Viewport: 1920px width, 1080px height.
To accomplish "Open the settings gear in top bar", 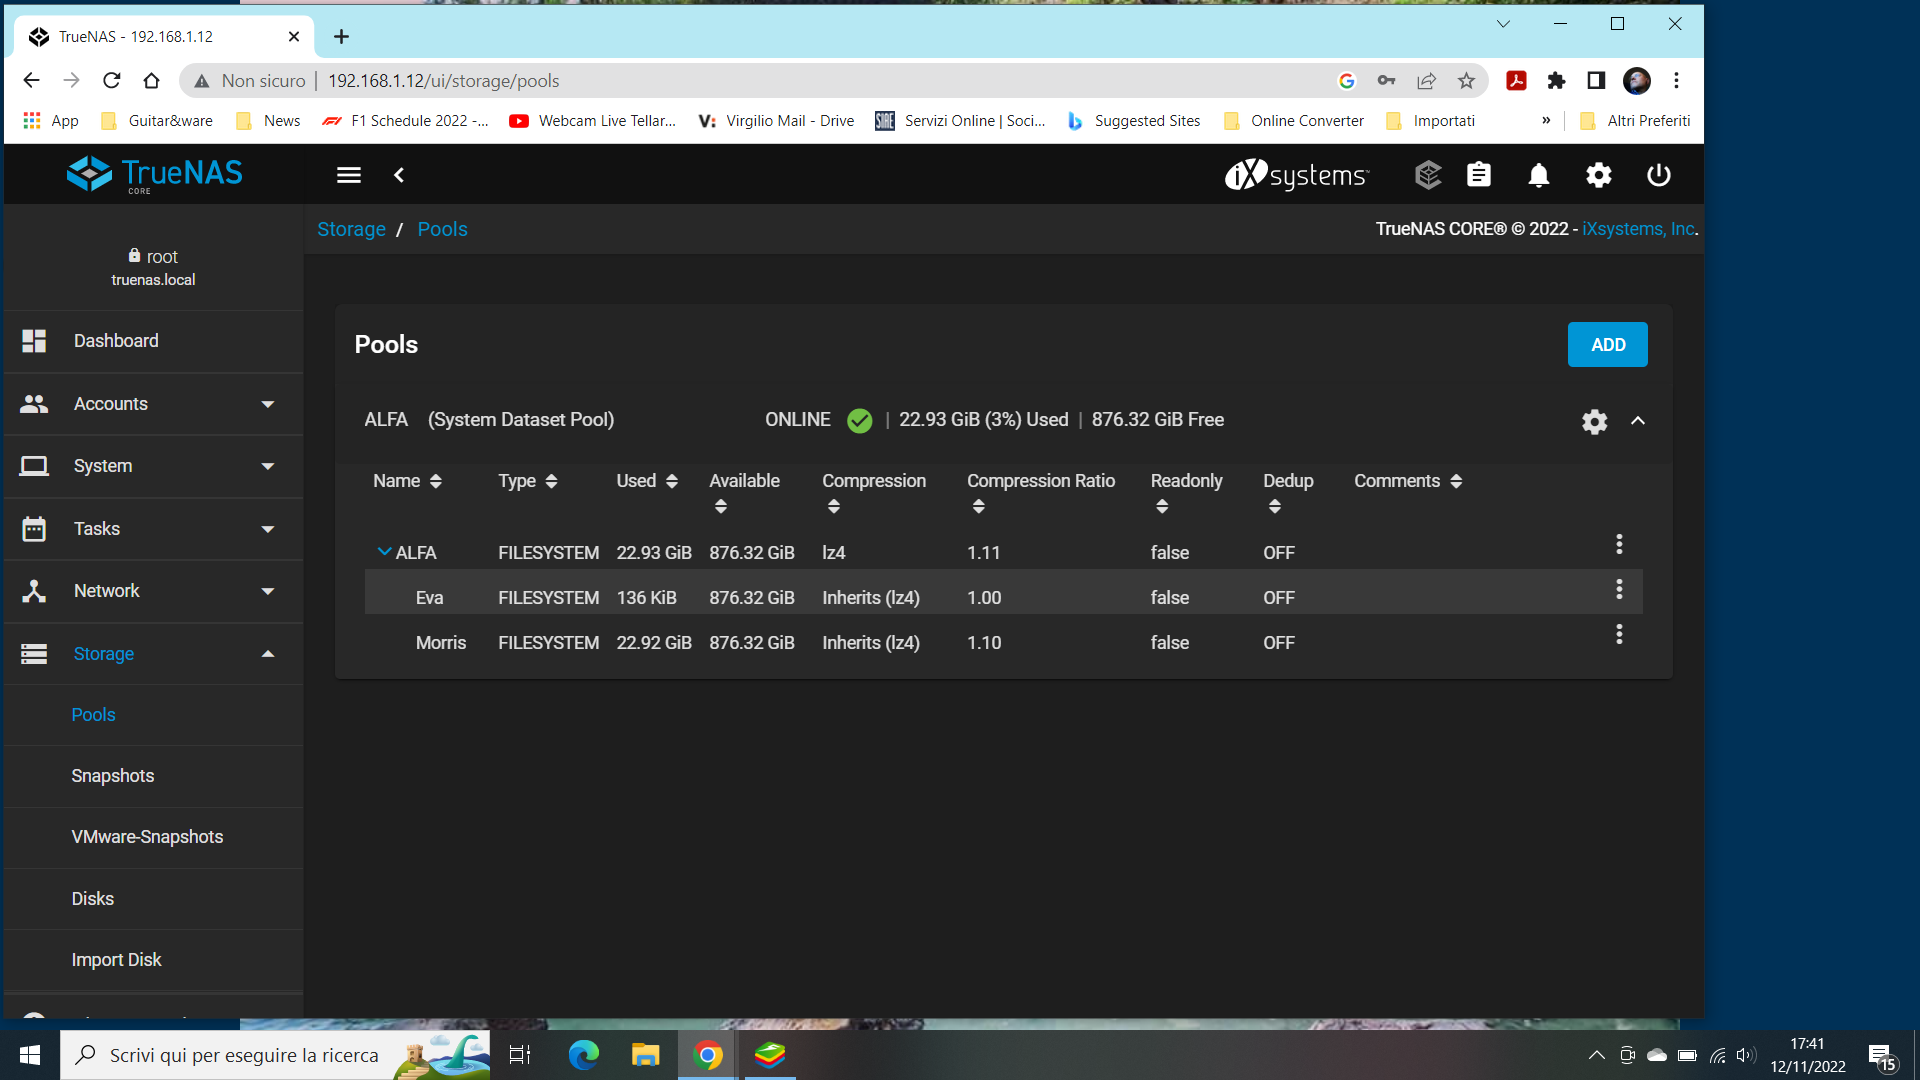I will [x=1598, y=175].
